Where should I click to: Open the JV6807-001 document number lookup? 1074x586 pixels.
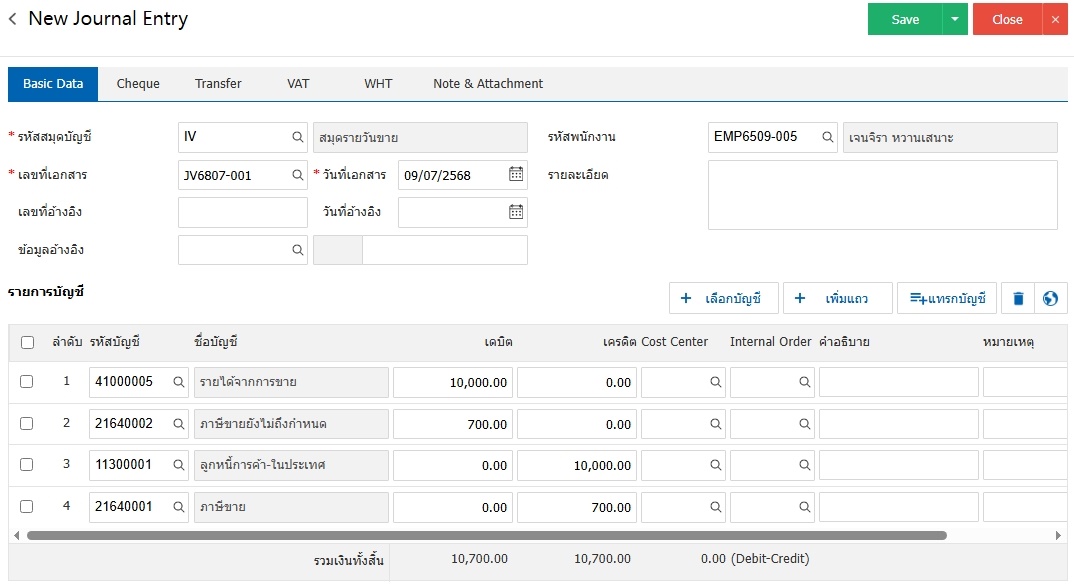pyautogui.click(x=297, y=175)
